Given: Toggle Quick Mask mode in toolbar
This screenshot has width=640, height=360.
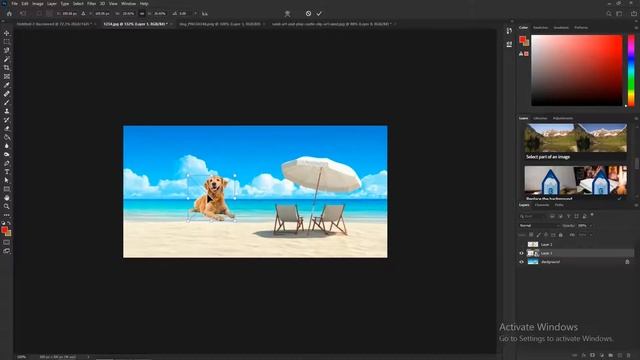Looking at the screenshot, I should click(x=7, y=242).
